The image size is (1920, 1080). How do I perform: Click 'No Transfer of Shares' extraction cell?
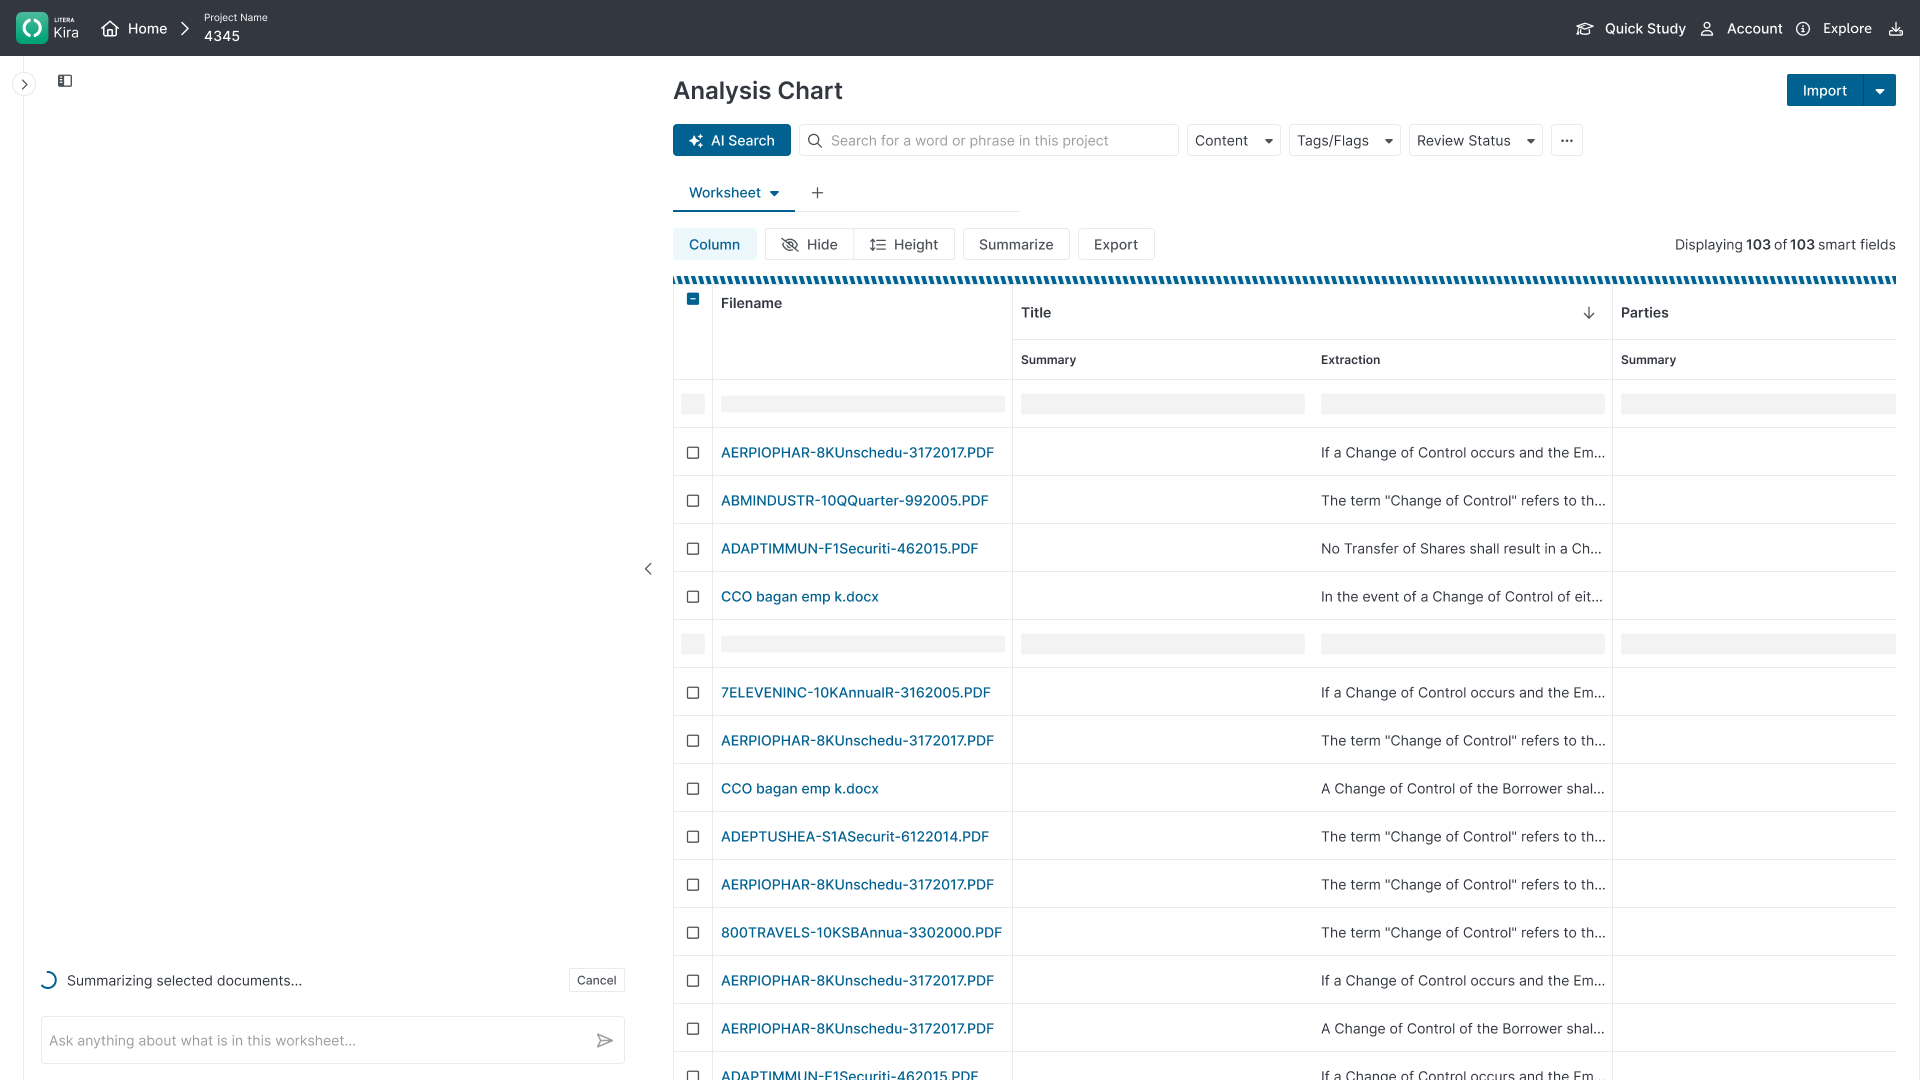click(1462, 549)
